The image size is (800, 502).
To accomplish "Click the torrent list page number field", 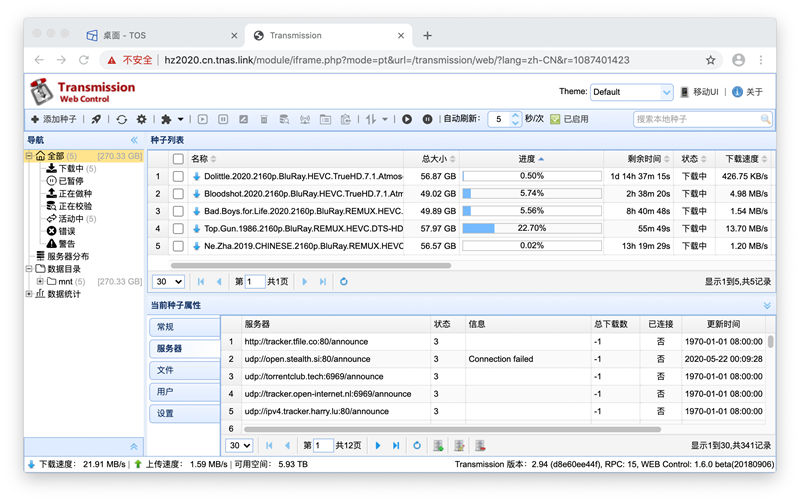I will (x=255, y=282).
